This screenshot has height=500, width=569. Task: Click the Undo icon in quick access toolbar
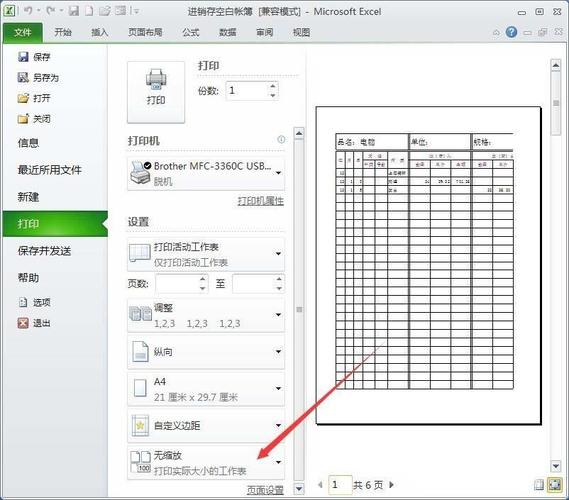(x=28, y=11)
